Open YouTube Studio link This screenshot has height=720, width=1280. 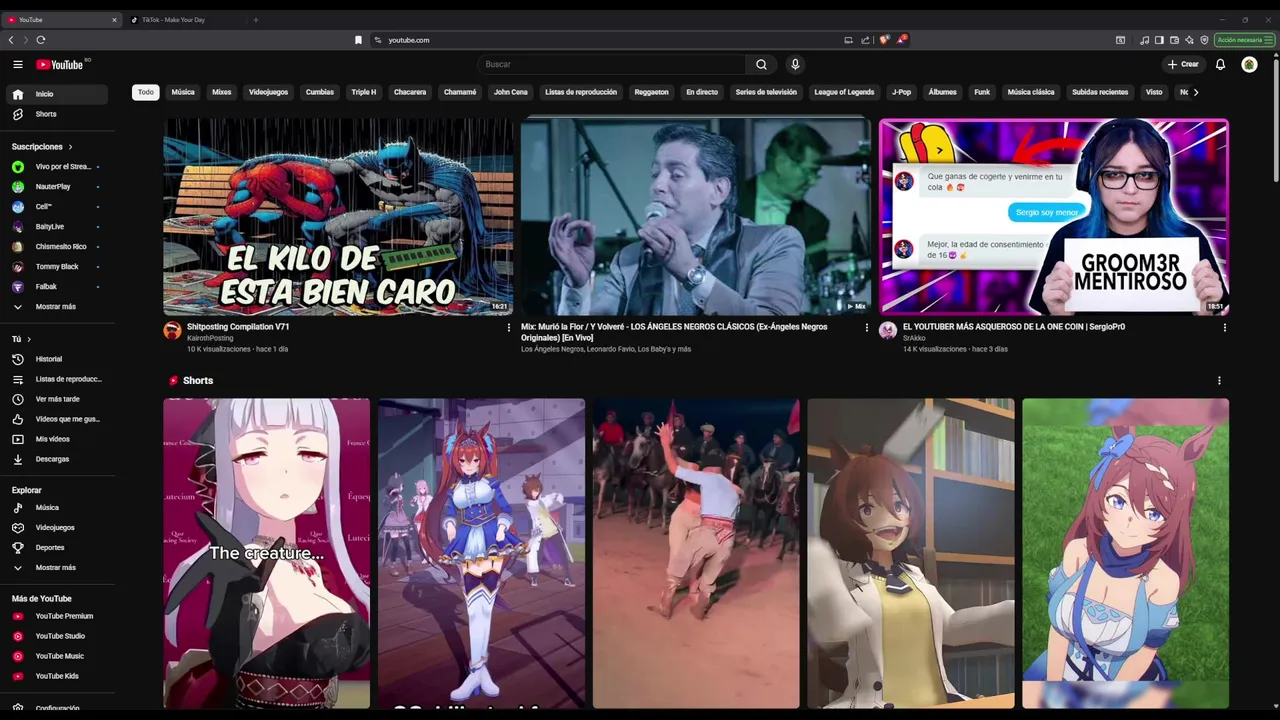click(x=55, y=636)
